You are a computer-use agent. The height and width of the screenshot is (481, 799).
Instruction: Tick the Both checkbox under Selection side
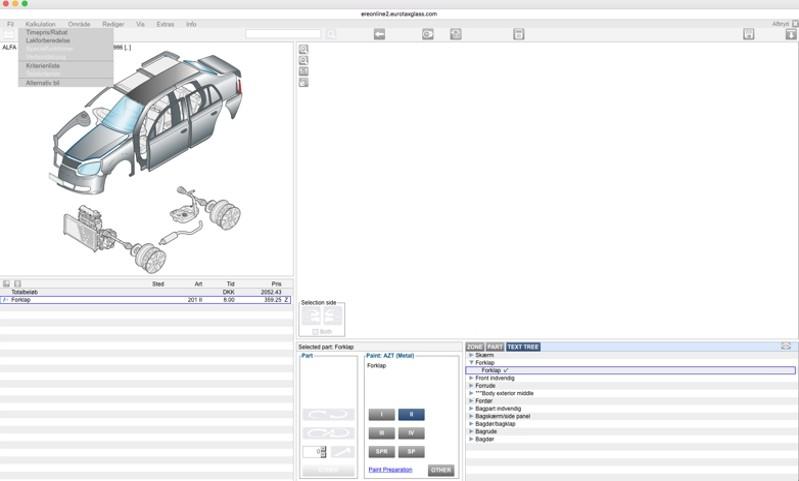[x=315, y=331]
